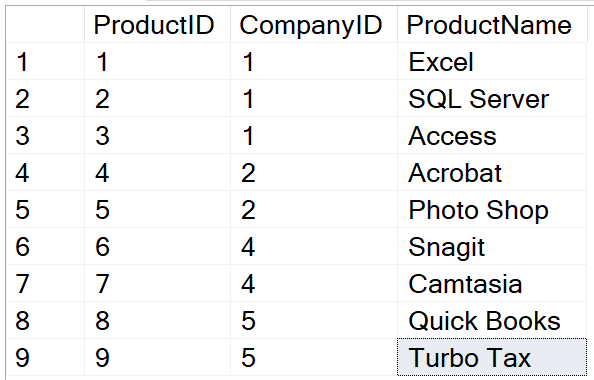Click the Camtasia cell
Screen dimensions: 594x380
click(492, 283)
